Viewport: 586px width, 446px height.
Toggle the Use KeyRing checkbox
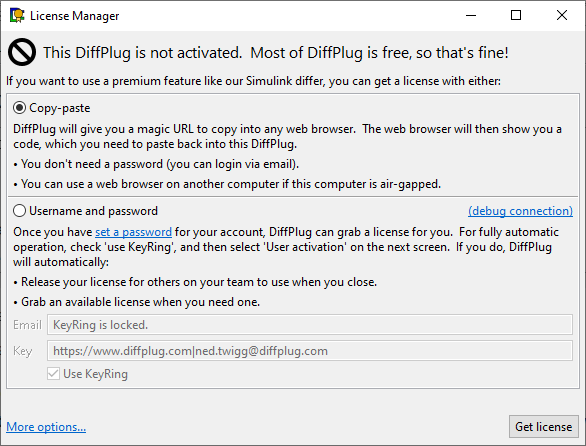[53, 373]
